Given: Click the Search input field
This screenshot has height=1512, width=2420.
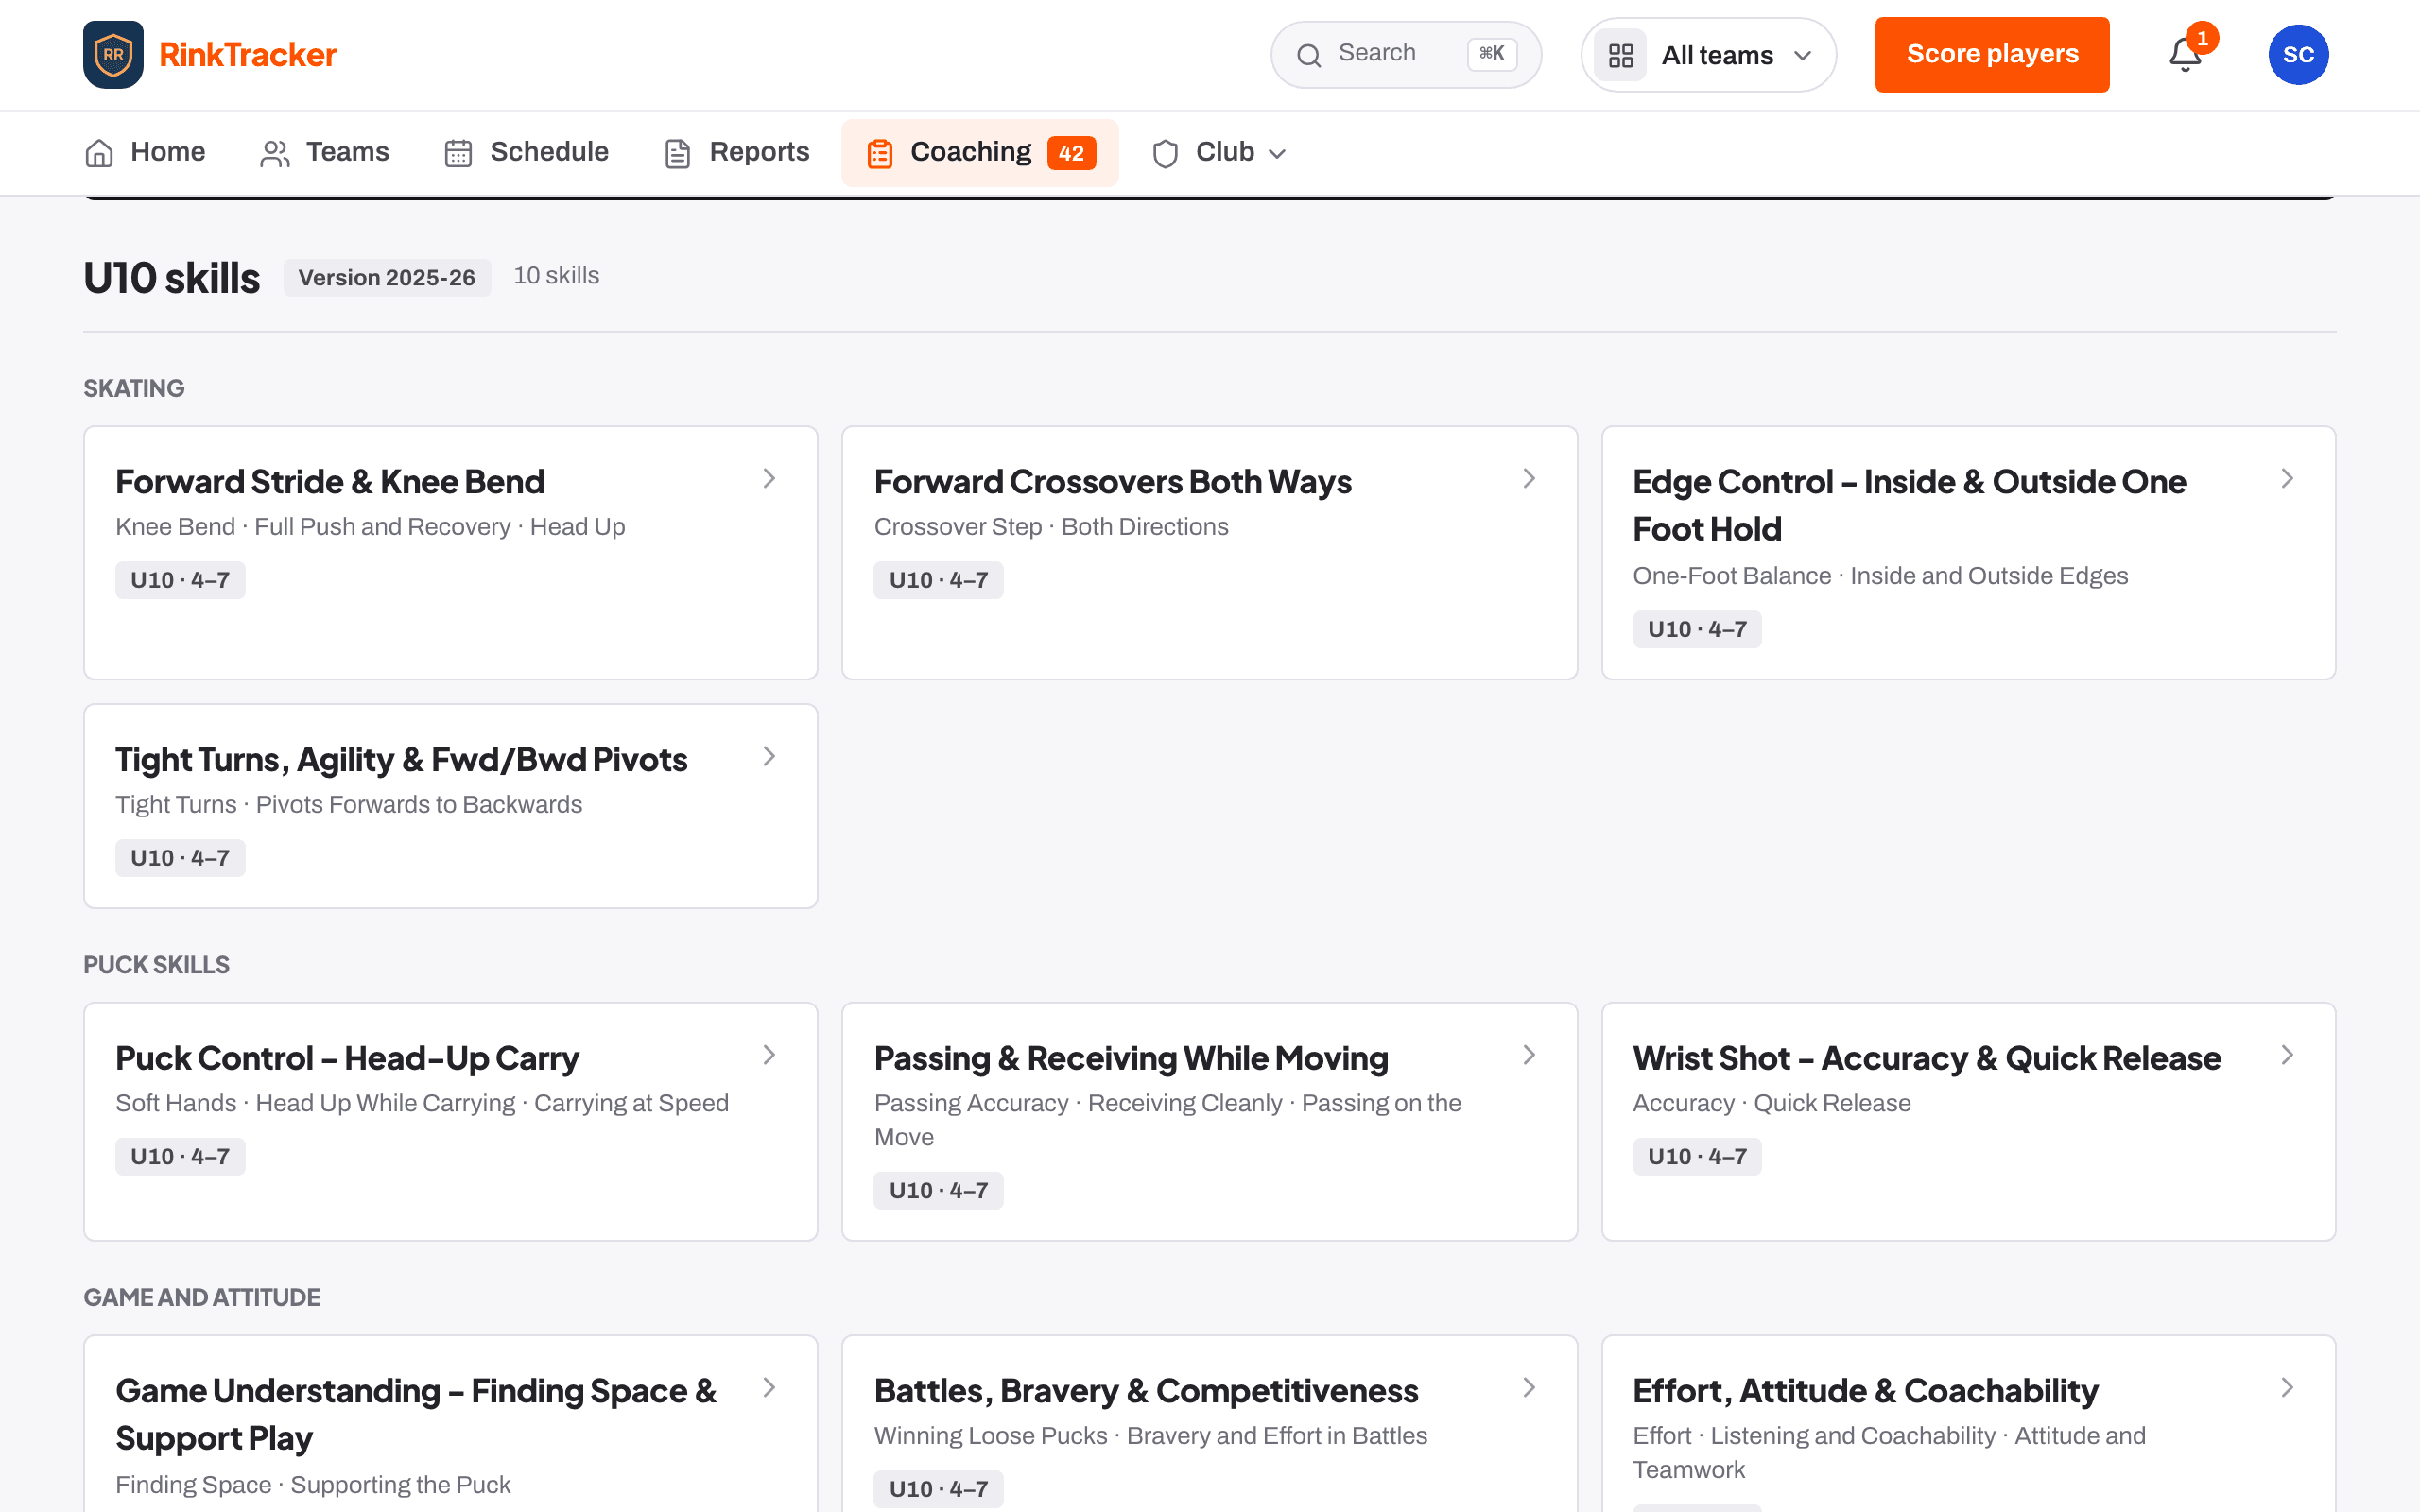Looking at the screenshot, I should coord(1405,55).
